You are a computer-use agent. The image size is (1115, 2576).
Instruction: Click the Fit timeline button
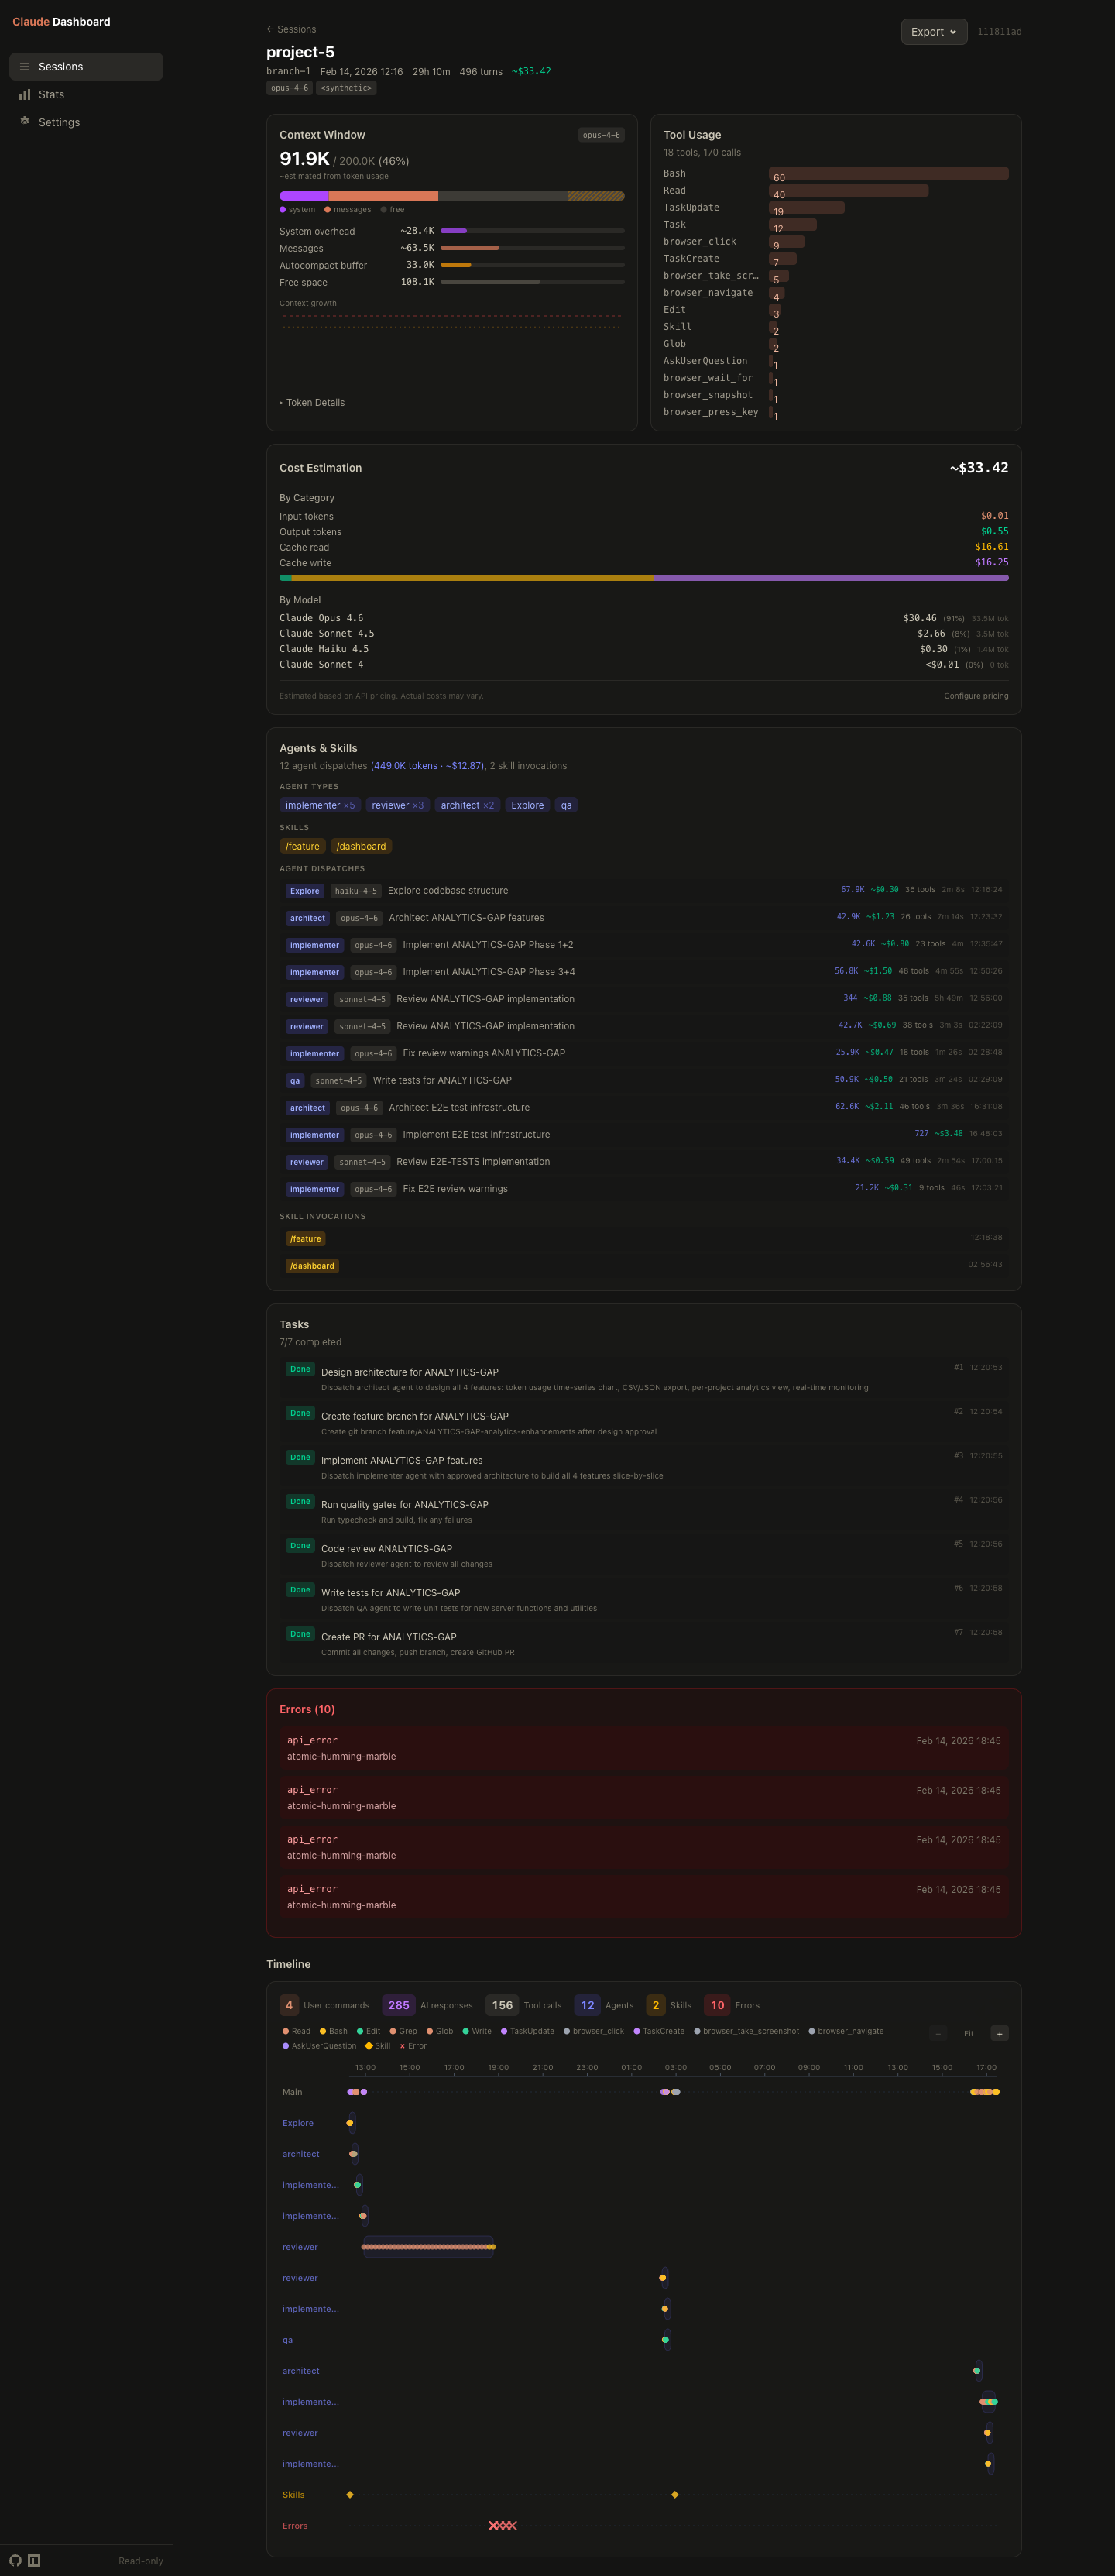coord(968,2033)
